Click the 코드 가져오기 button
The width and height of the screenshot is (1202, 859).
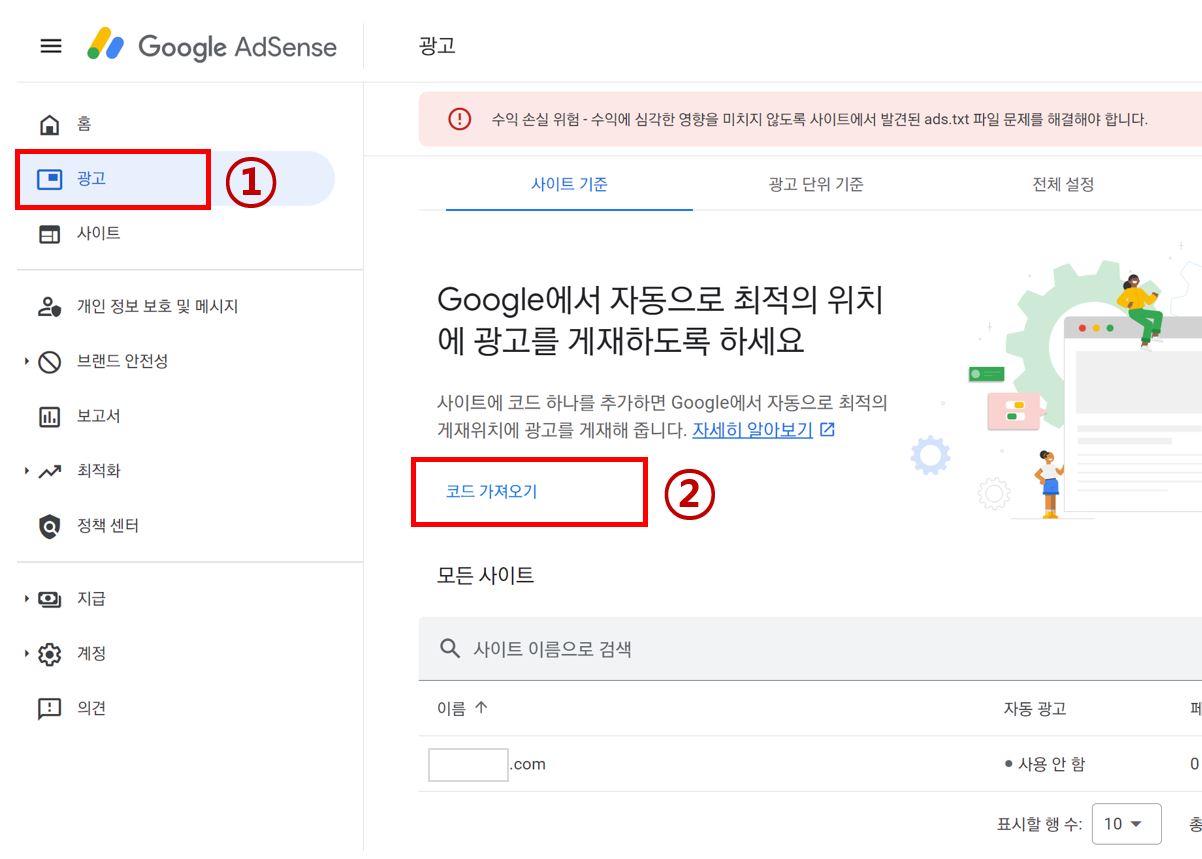point(489,492)
